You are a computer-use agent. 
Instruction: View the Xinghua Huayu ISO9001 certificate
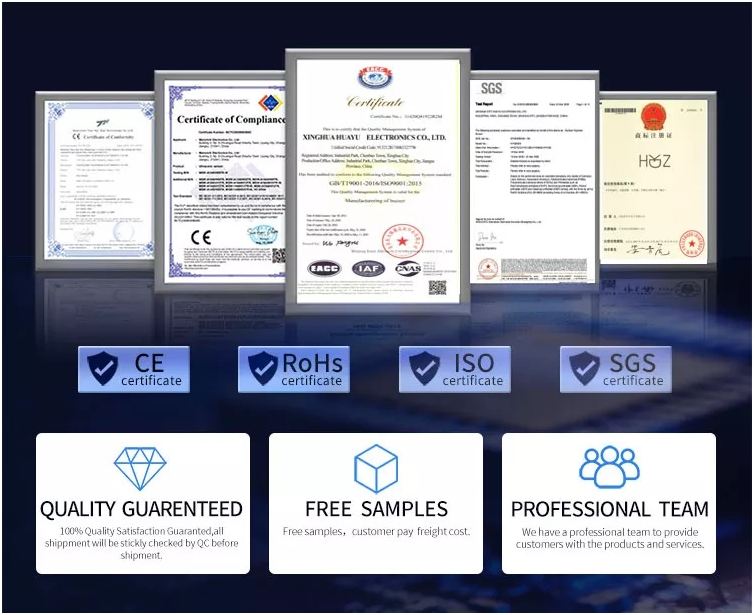(x=378, y=181)
